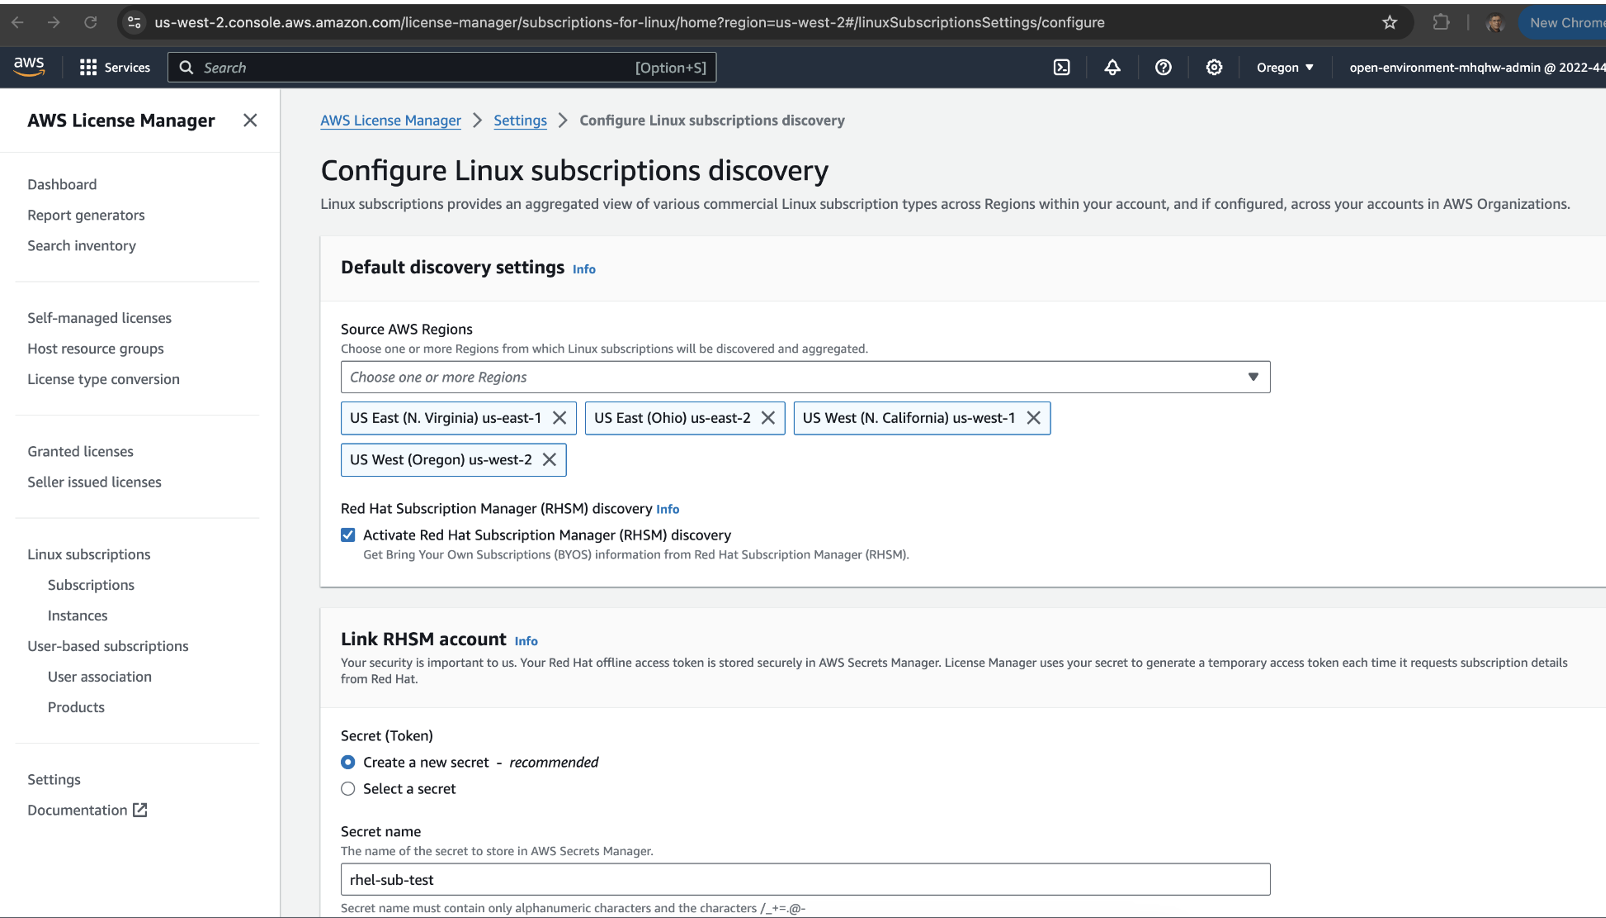Image resolution: width=1606 pixels, height=918 pixels.
Task: Open the external Documentation link icon
Action: point(140,810)
